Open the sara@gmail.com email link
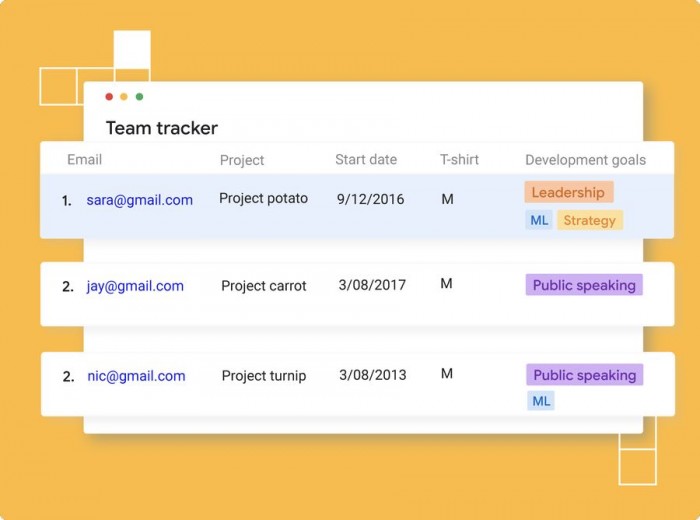The image size is (700, 520). click(x=140, y=200)
